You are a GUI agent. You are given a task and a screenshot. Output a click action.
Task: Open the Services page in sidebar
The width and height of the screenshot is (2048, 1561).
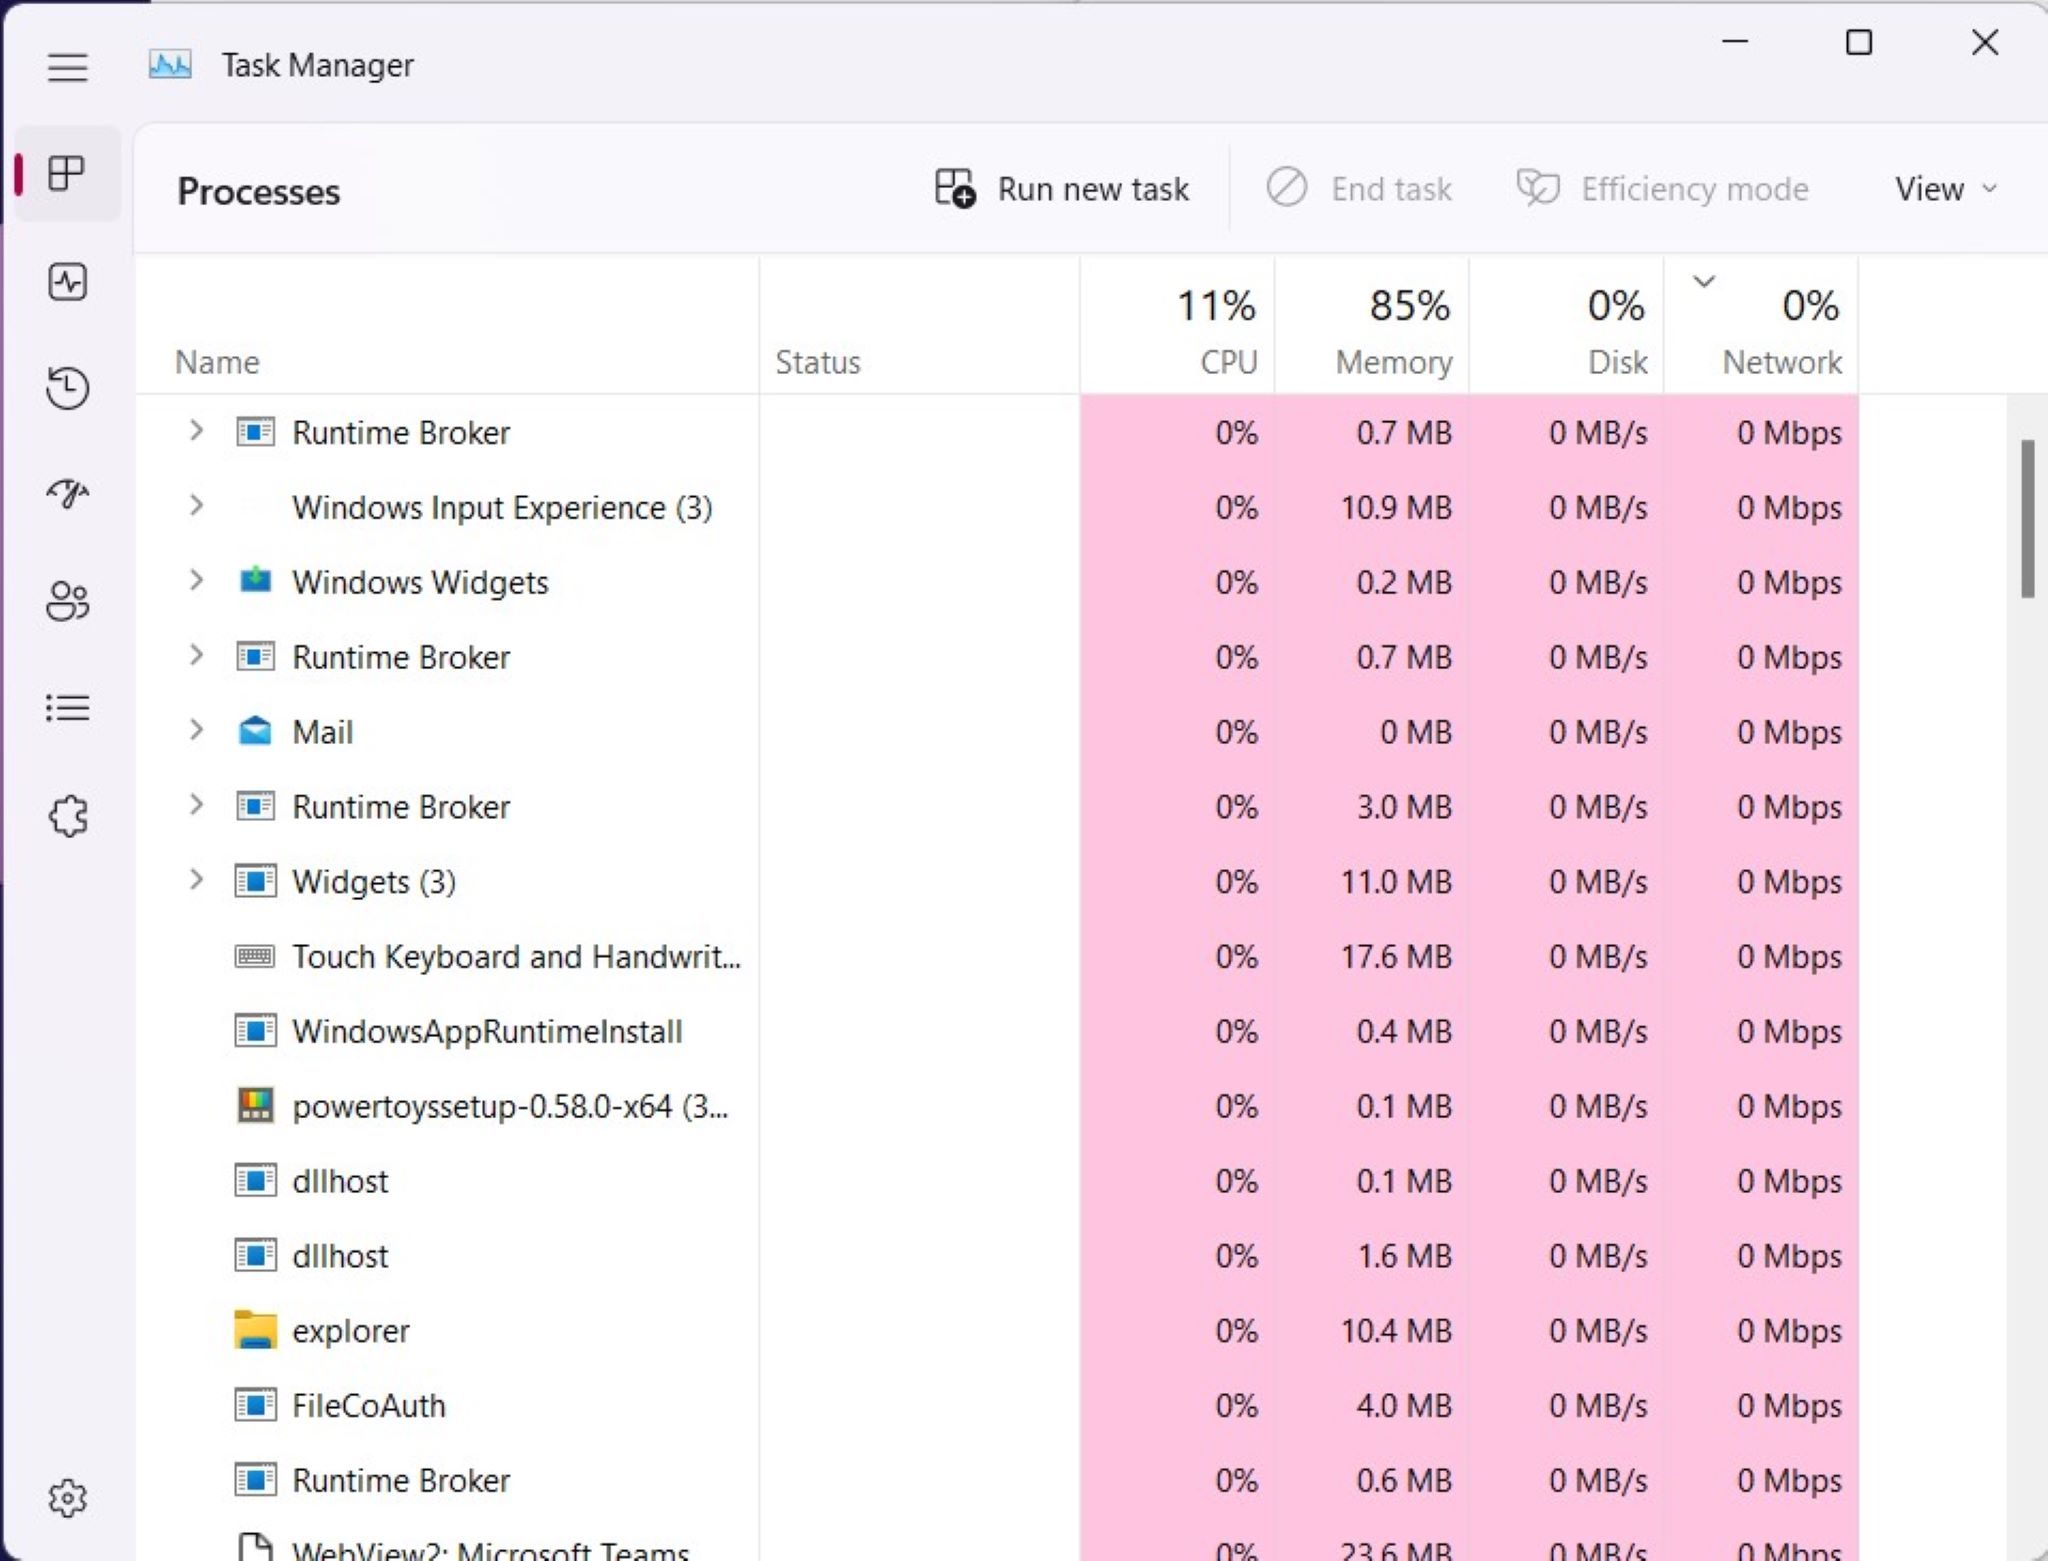click(x=67, y=816)
